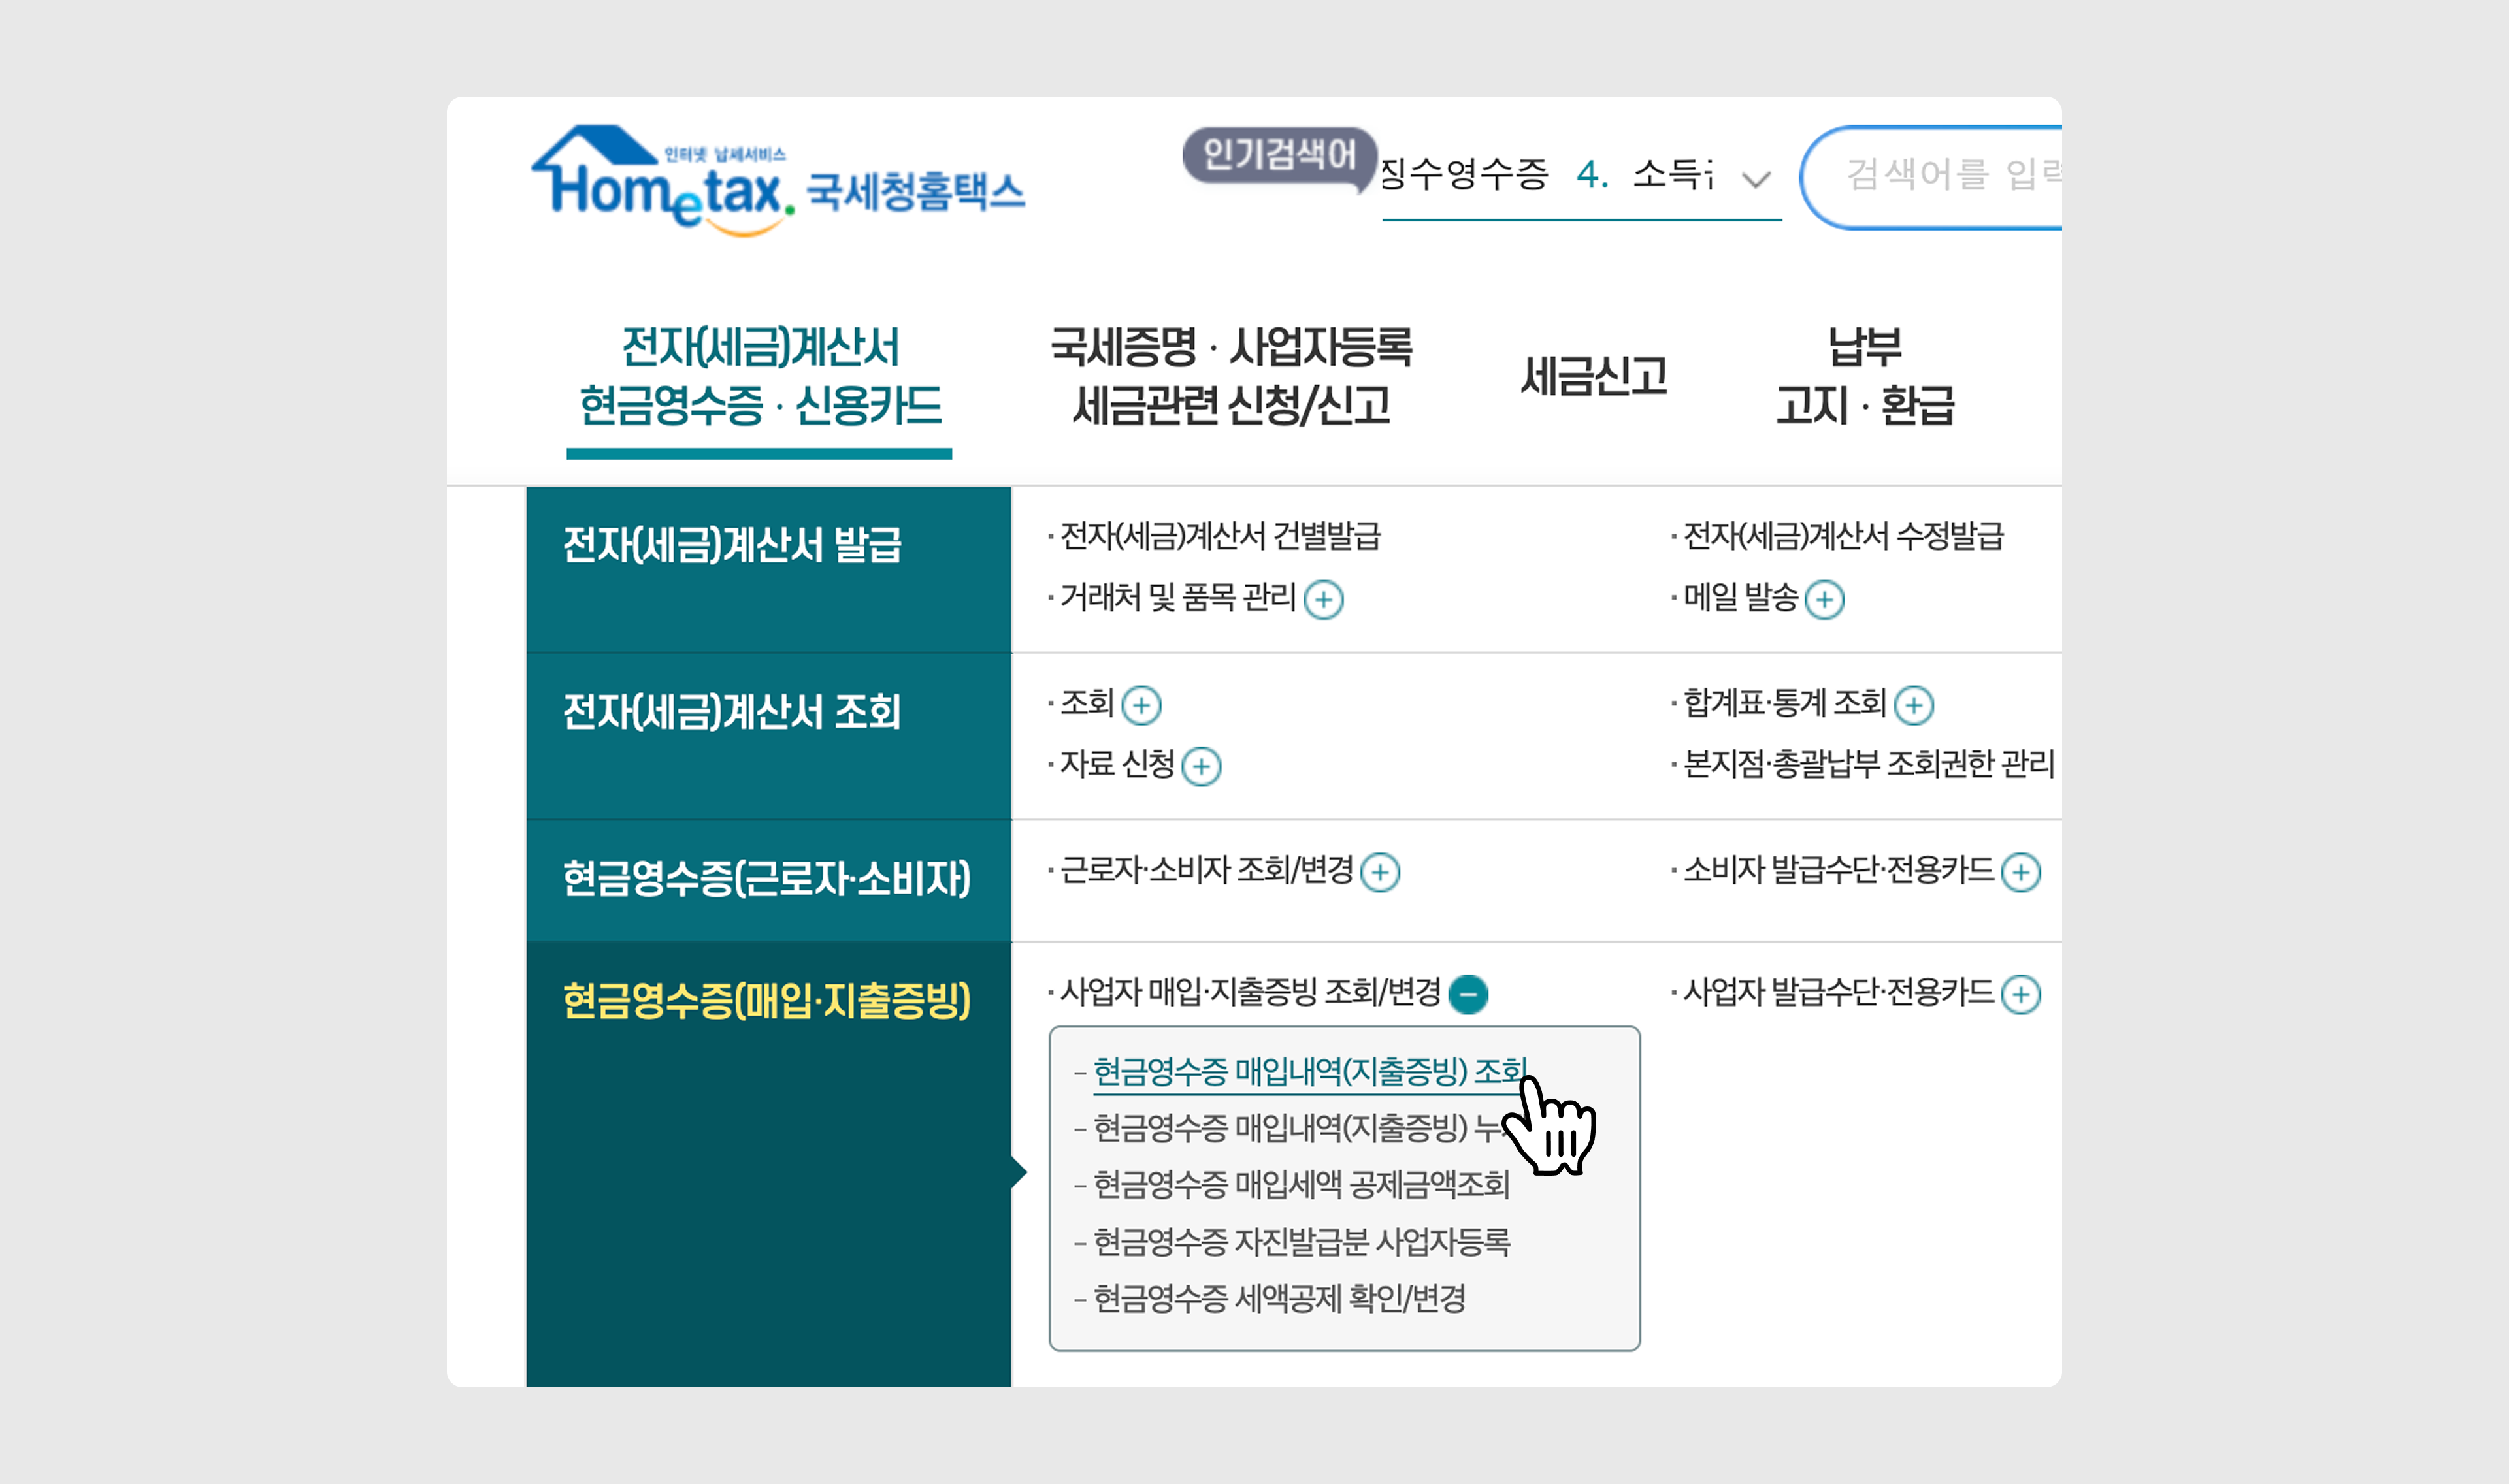Open 현금영수증 세액공제 확인/변경 link
Screen dimensions: 2509x1484
[x=1279, y=1299]
